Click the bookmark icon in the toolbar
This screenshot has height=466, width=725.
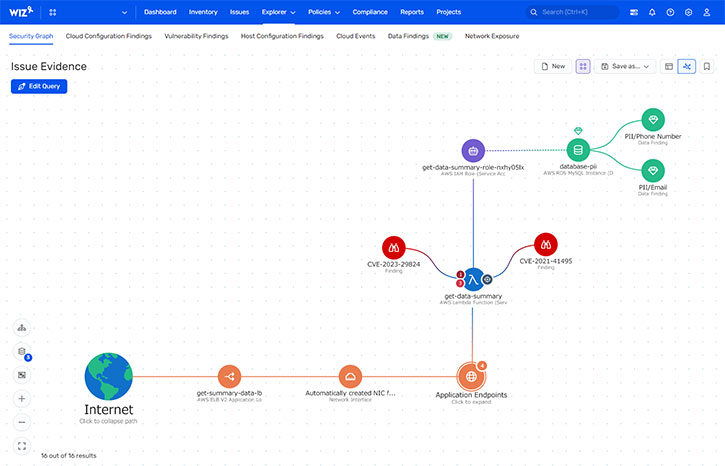[x=707, y=67]
